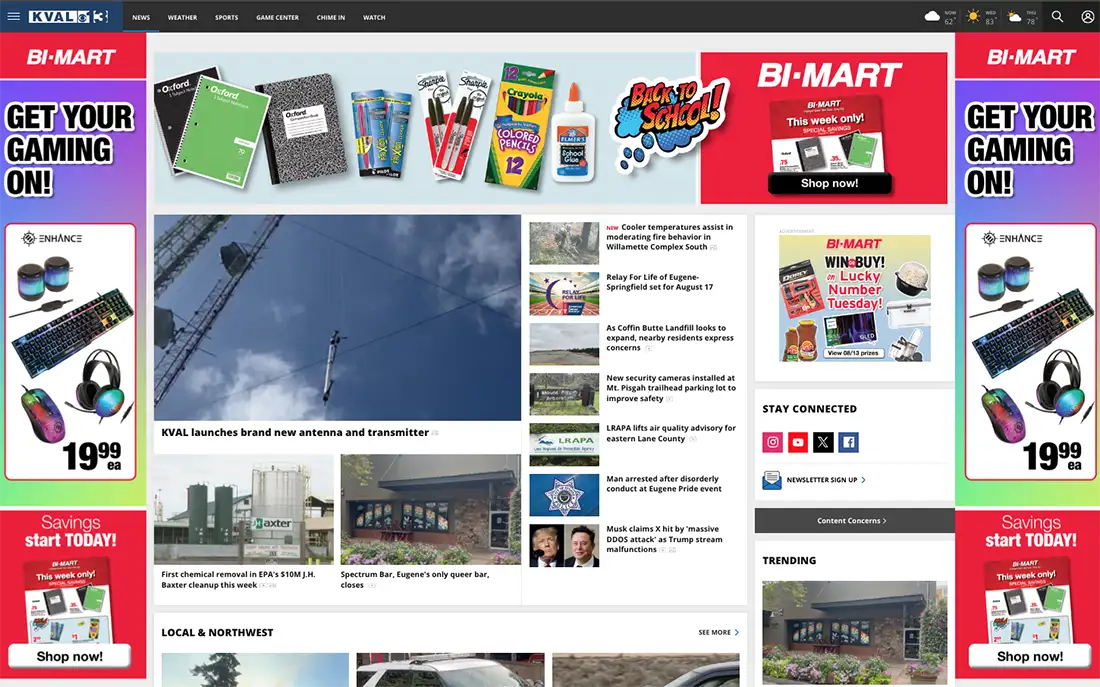
Task: Open the user account icon
Action: point(1087,16)
